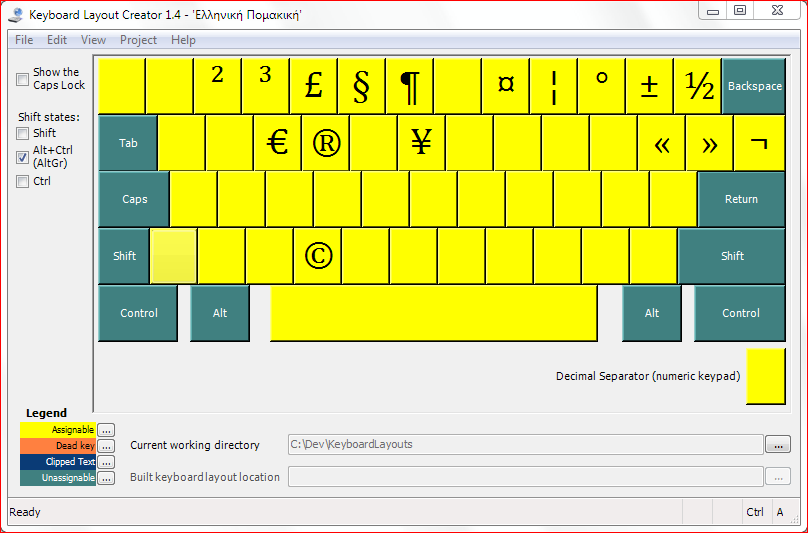The height and width of the screenshot is (533, 808).
Task: Click the Tab key
Action: coord(128,143)
